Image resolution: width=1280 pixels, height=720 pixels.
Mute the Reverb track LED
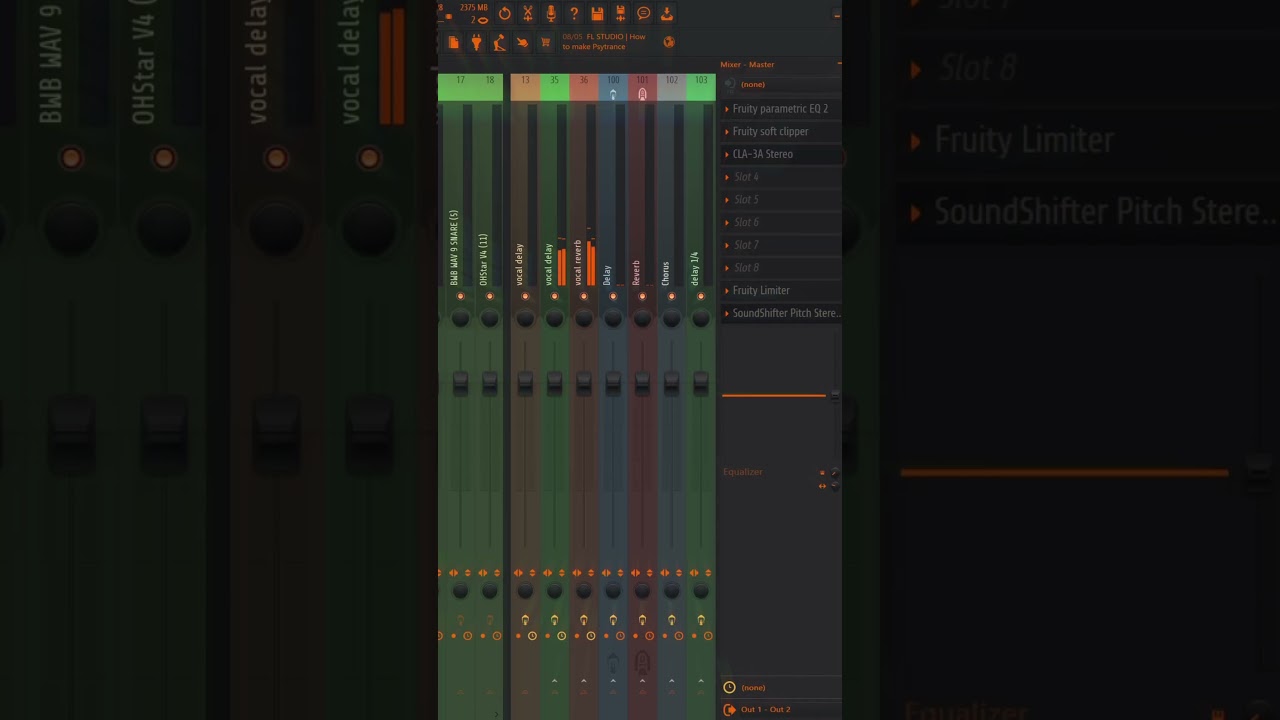(642, 296)
